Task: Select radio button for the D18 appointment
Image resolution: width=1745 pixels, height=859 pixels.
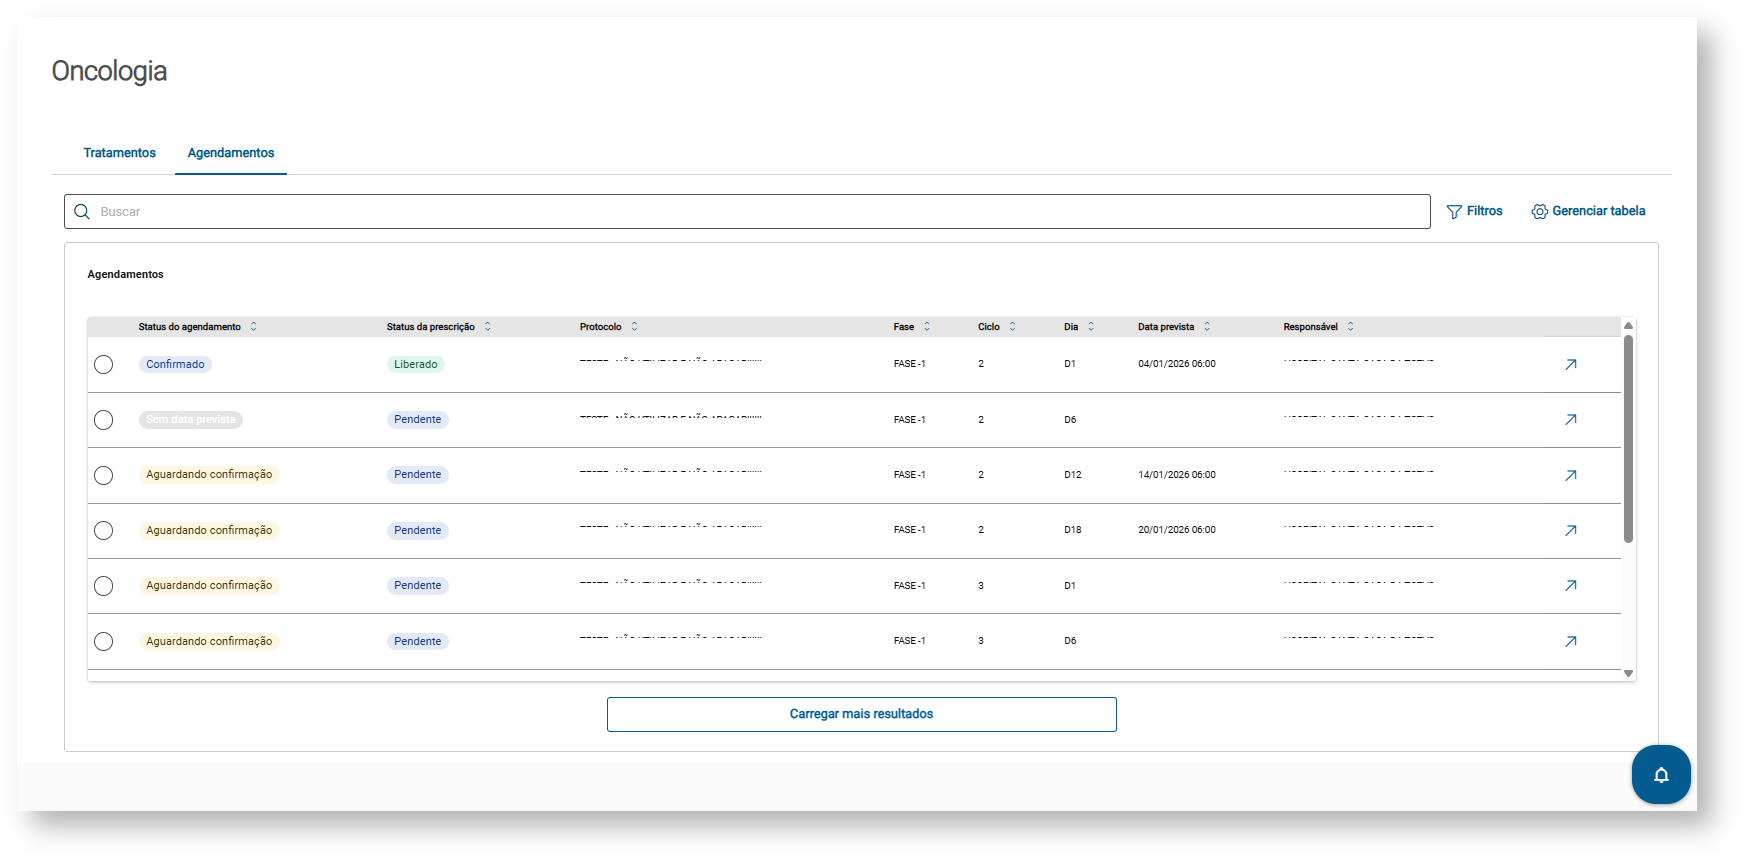Action: (x=104, y=531)
